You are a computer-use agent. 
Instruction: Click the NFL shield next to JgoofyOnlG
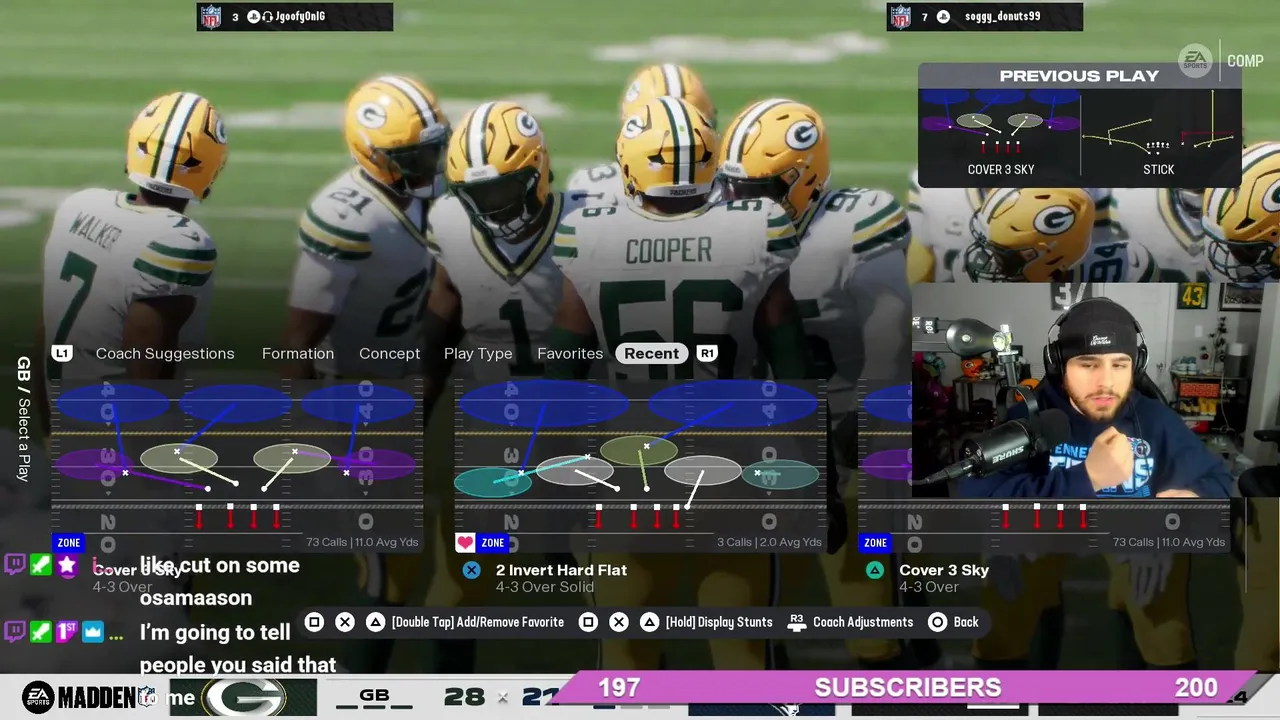coord(210,16)
